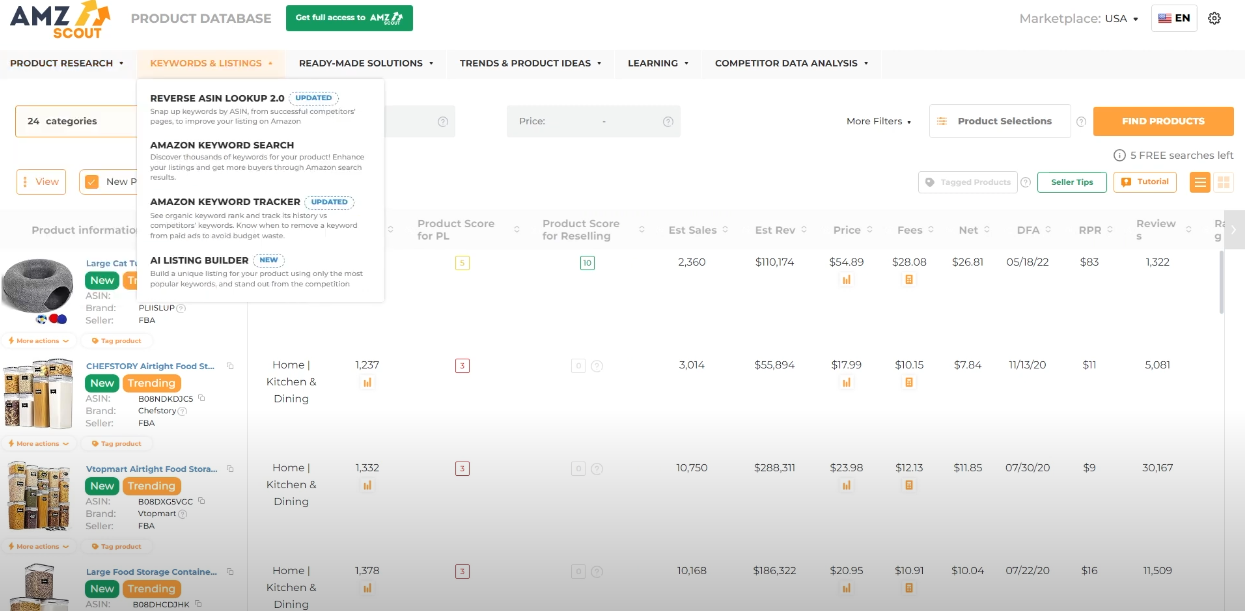Click the table vertical scrollbar
This screenshot has width=1245, height=611.
pyautogui.click(x=1221, y=283)
